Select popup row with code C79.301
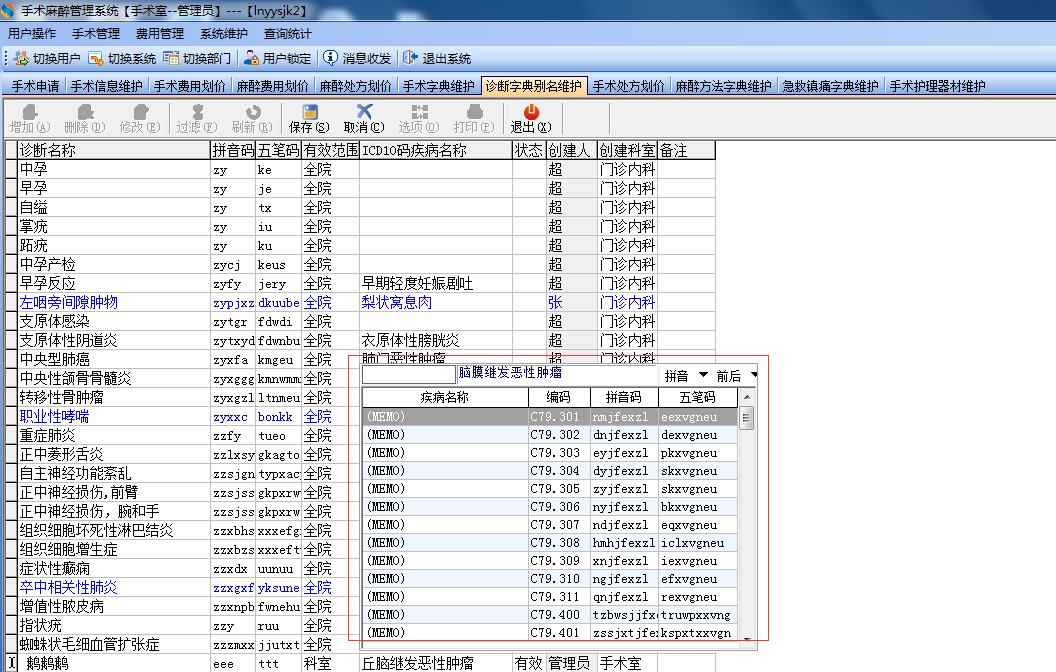 550,417
